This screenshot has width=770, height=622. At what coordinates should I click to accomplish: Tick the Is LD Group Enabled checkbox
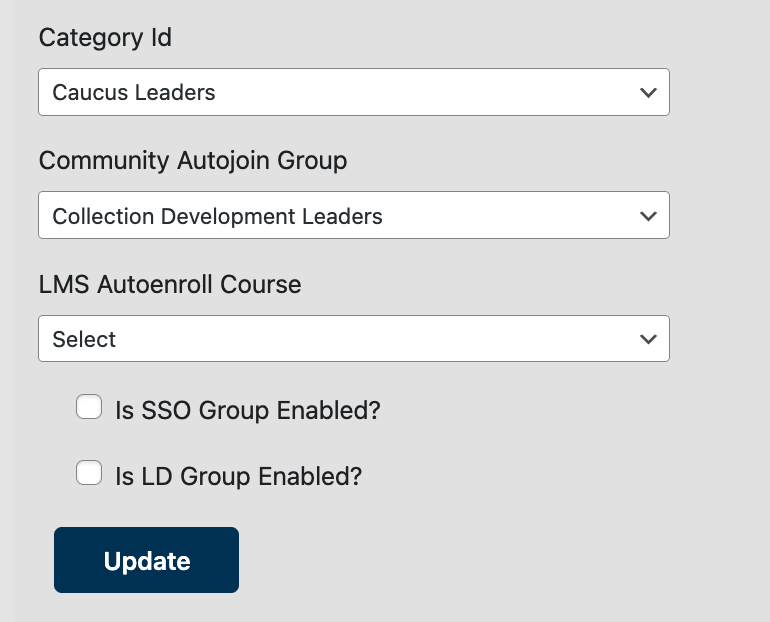tap(90, 473)
